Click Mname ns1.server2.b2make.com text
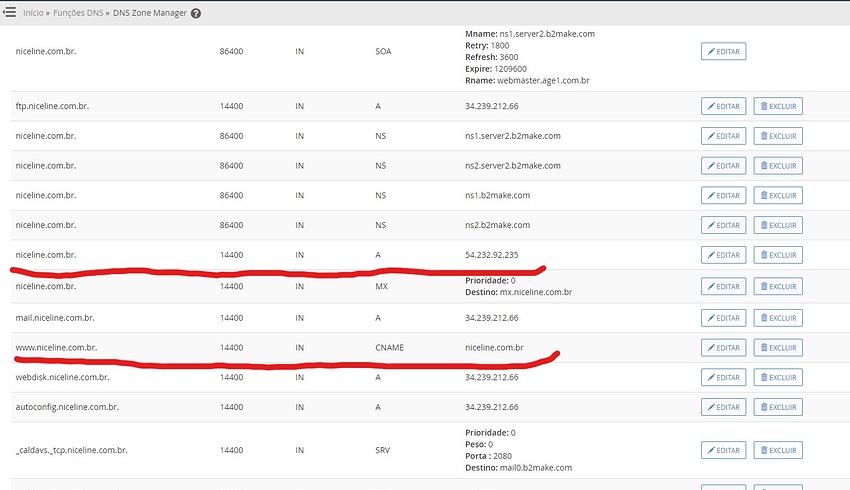Screen dimensions: 850x490 point(530,34)
